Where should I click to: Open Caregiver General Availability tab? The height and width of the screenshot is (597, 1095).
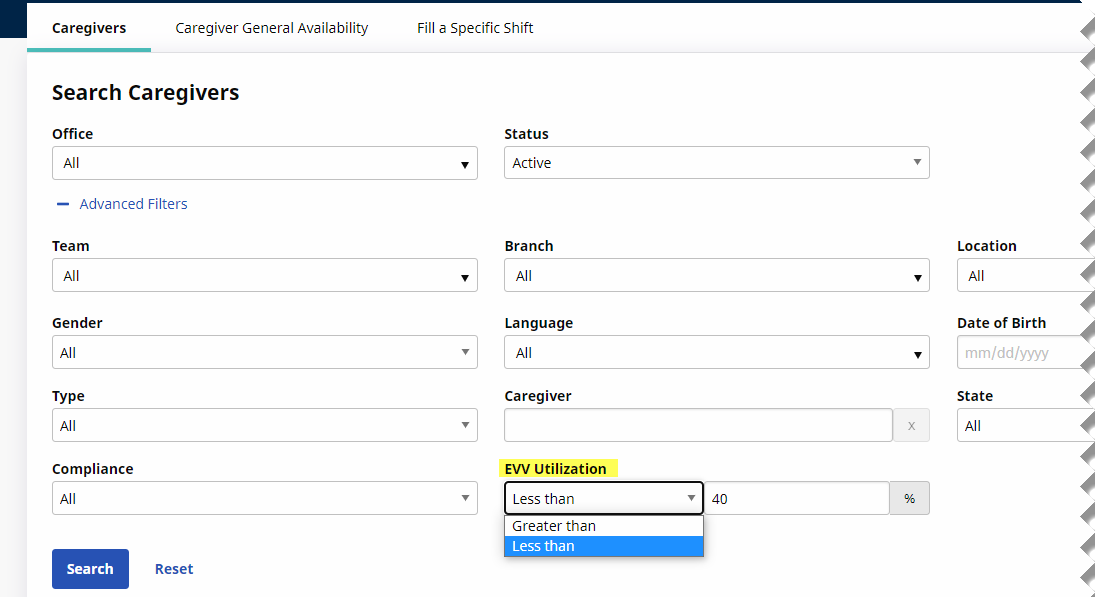coord(272,28)
